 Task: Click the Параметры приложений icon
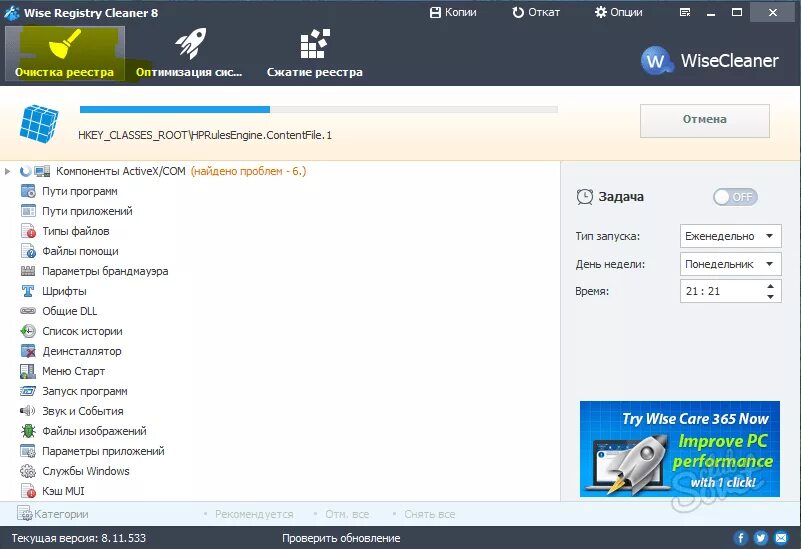tap(28, 451)
